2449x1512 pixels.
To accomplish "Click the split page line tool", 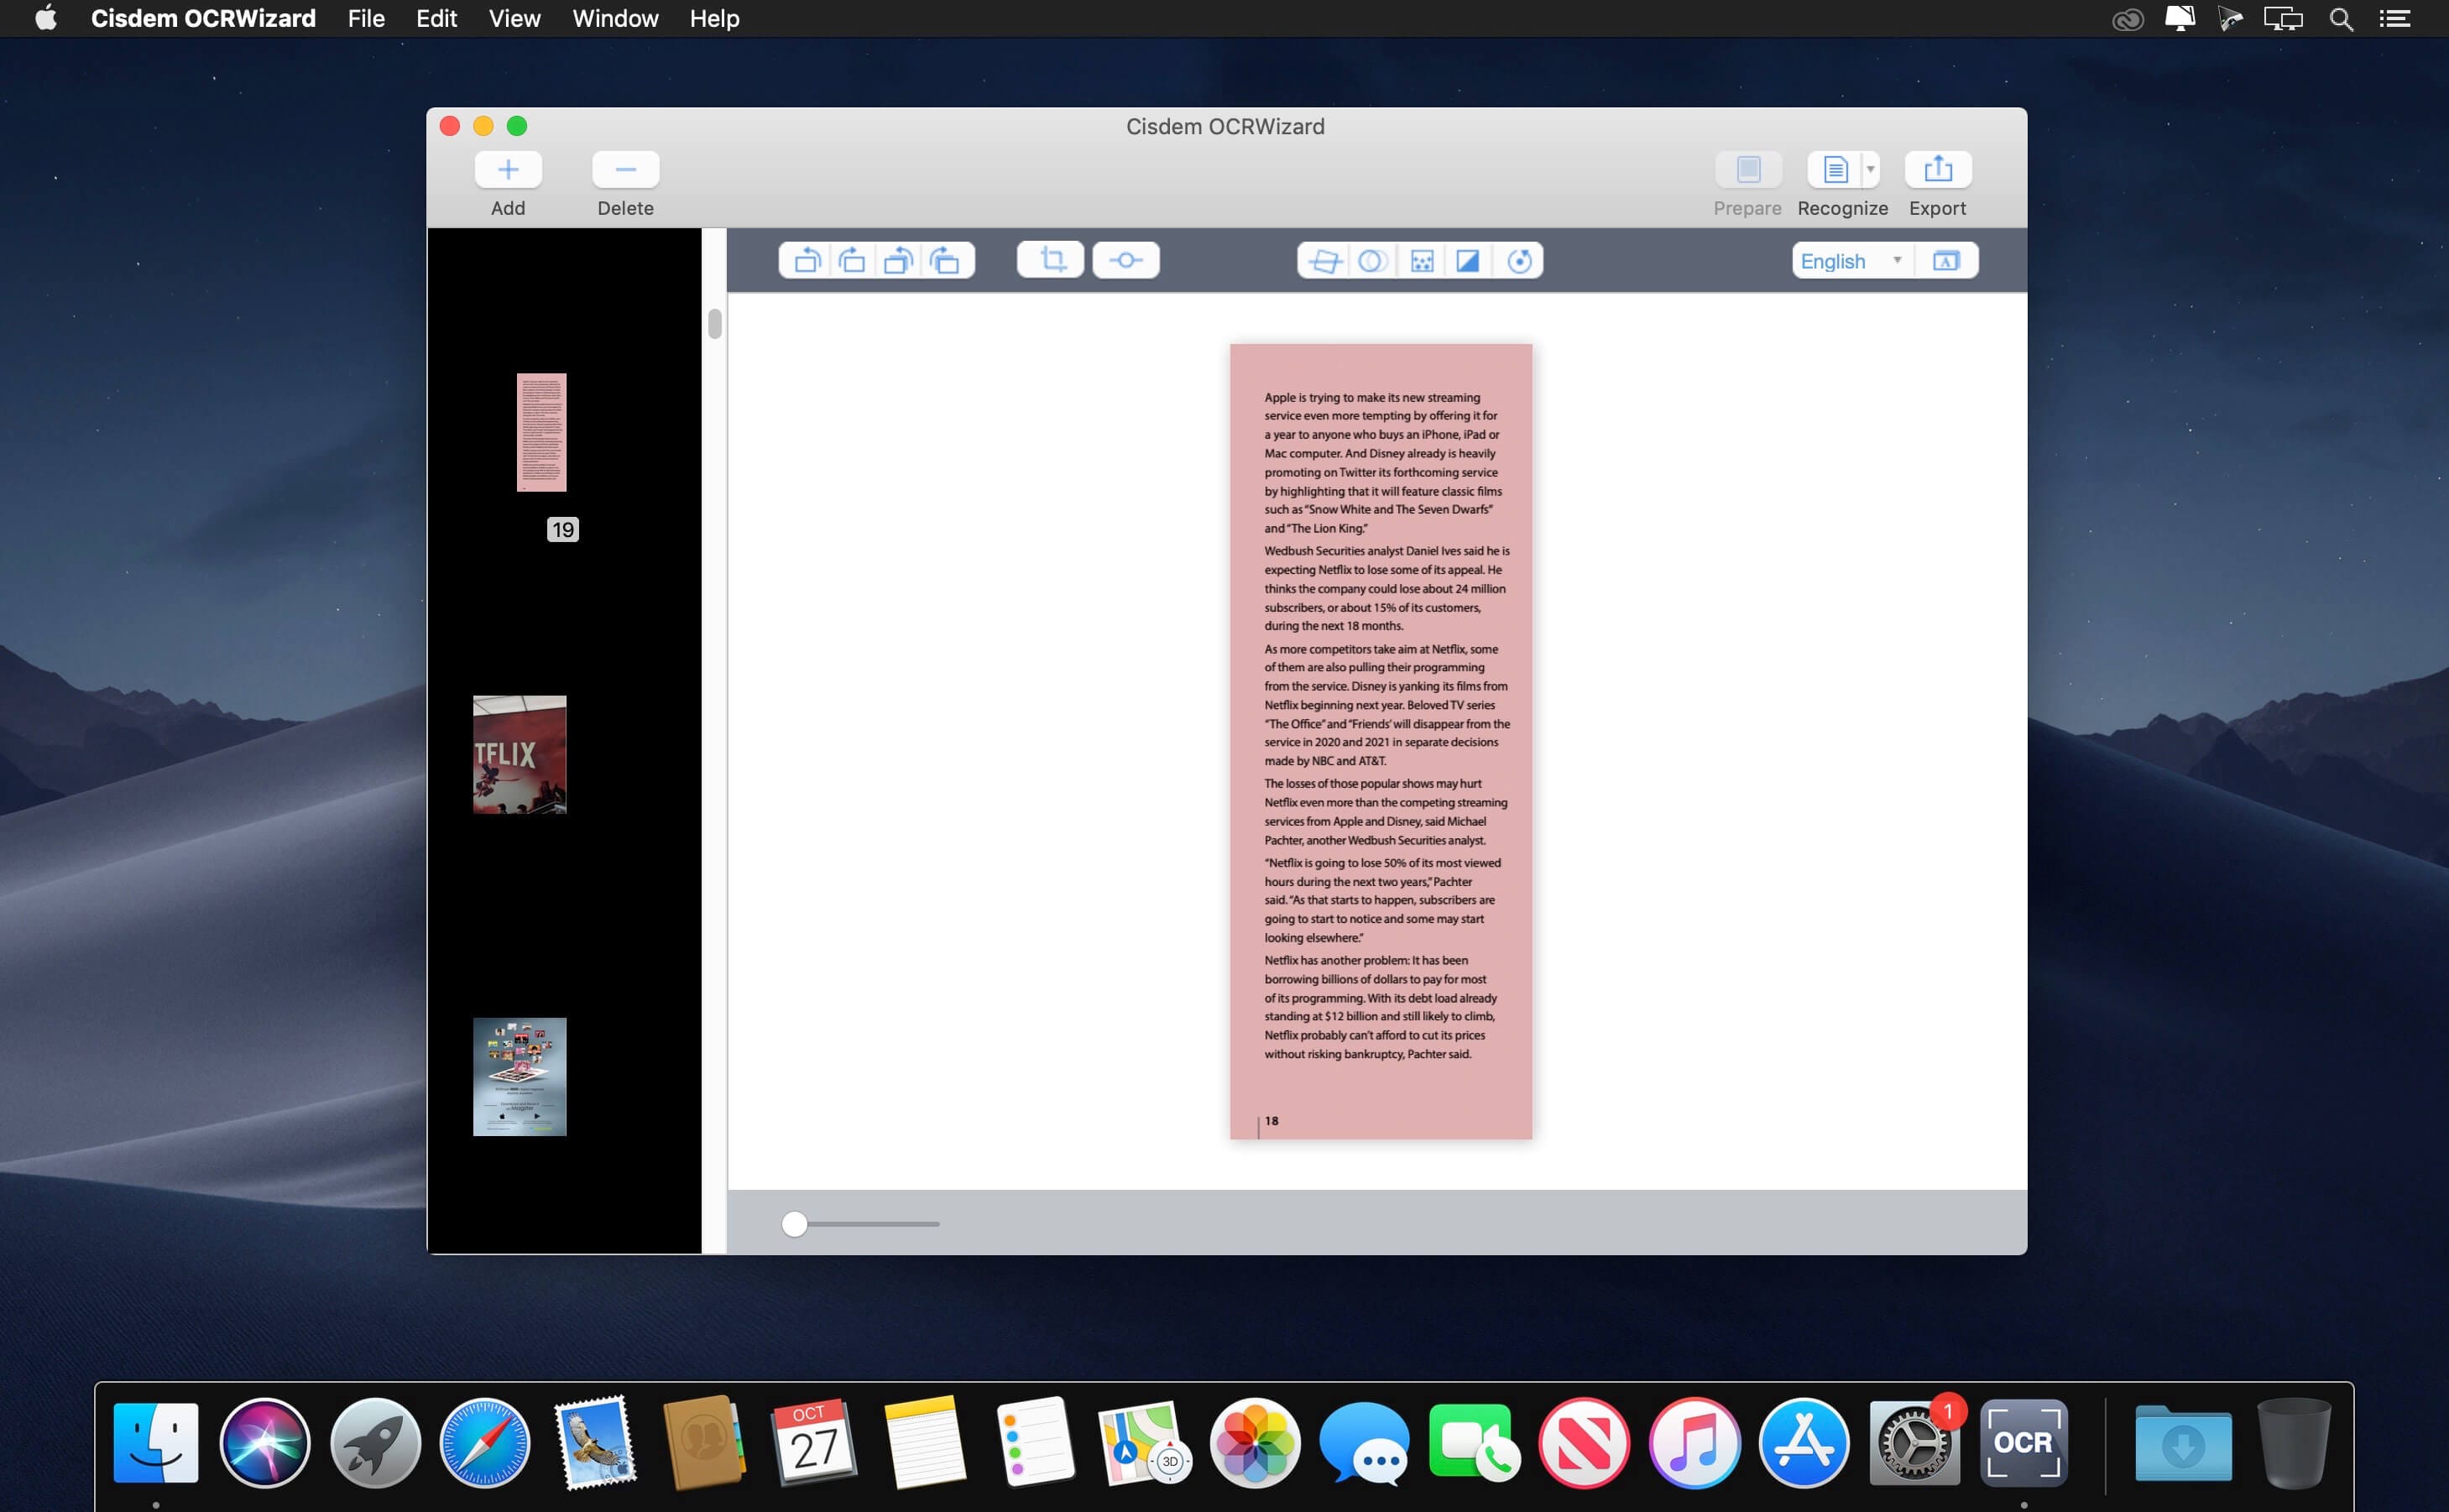I will click(1125, 260).
